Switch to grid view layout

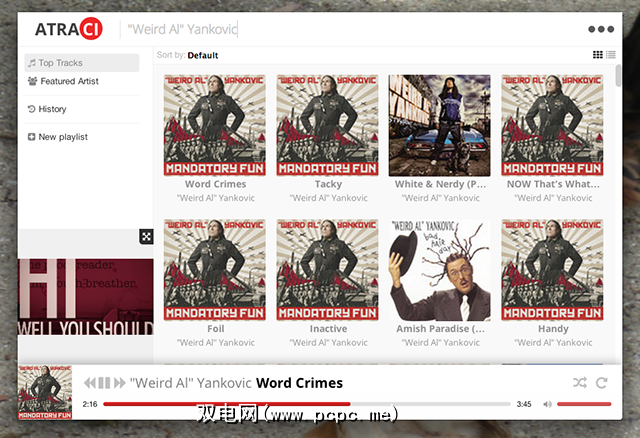[598, 55]
